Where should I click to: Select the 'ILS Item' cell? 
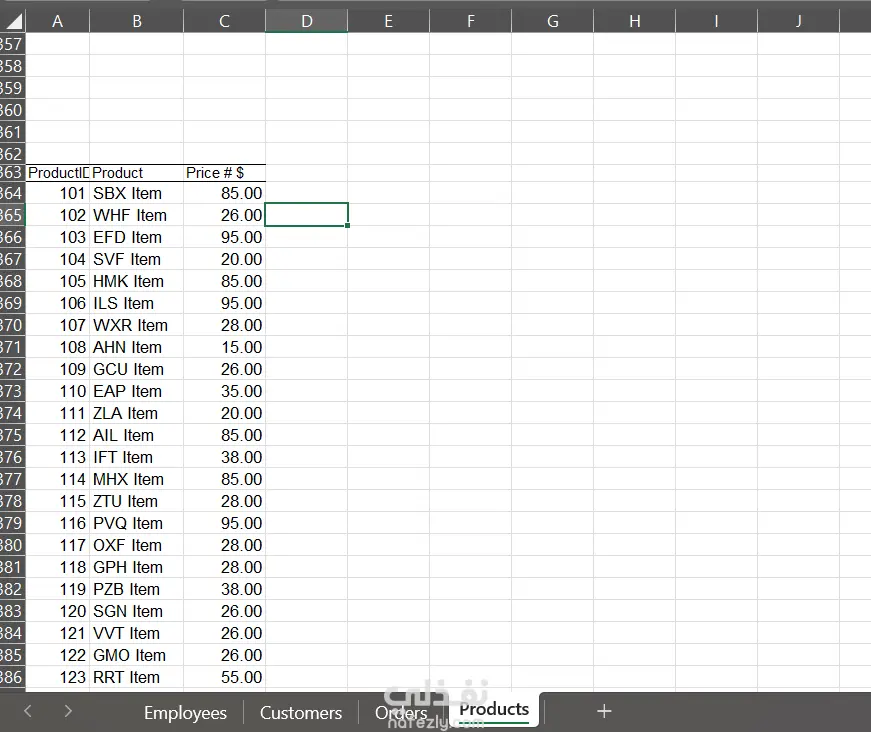[x=137, y=303]
